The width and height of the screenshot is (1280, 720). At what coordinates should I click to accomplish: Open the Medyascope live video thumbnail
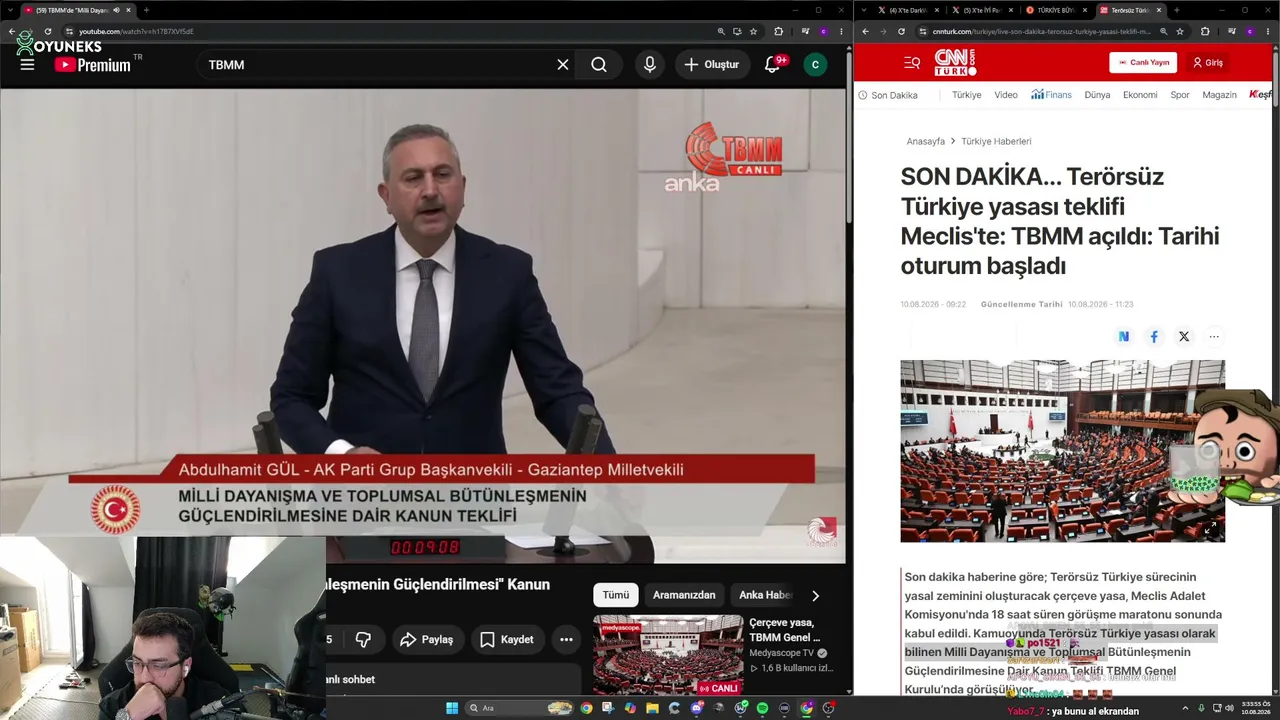[x=668, y=655]
